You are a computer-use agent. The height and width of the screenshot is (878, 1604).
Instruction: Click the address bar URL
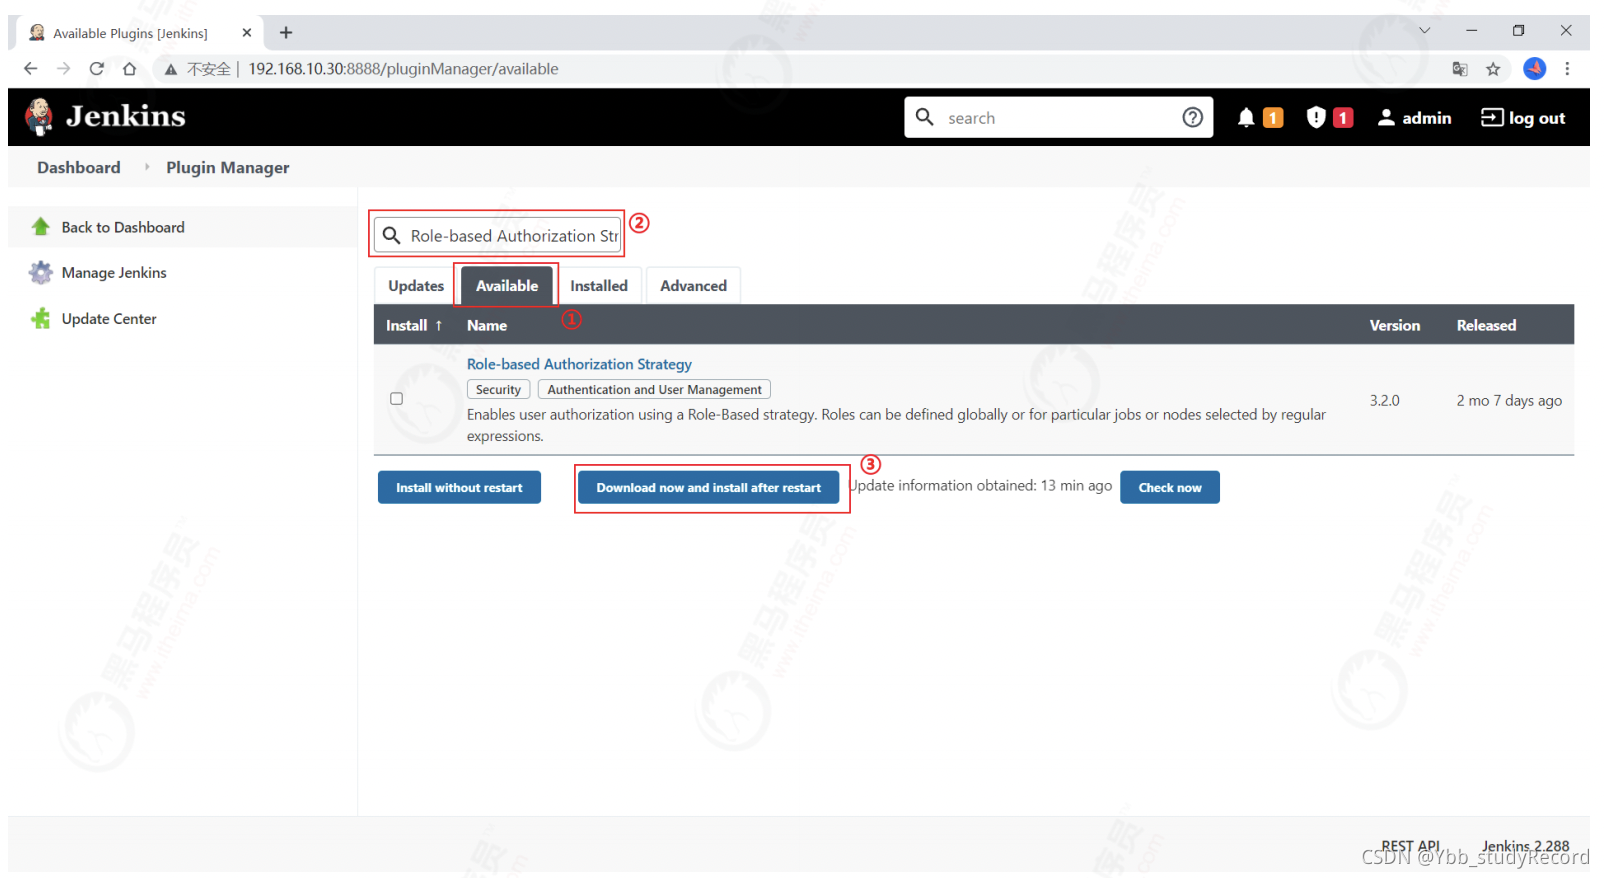tap(403, 69)
